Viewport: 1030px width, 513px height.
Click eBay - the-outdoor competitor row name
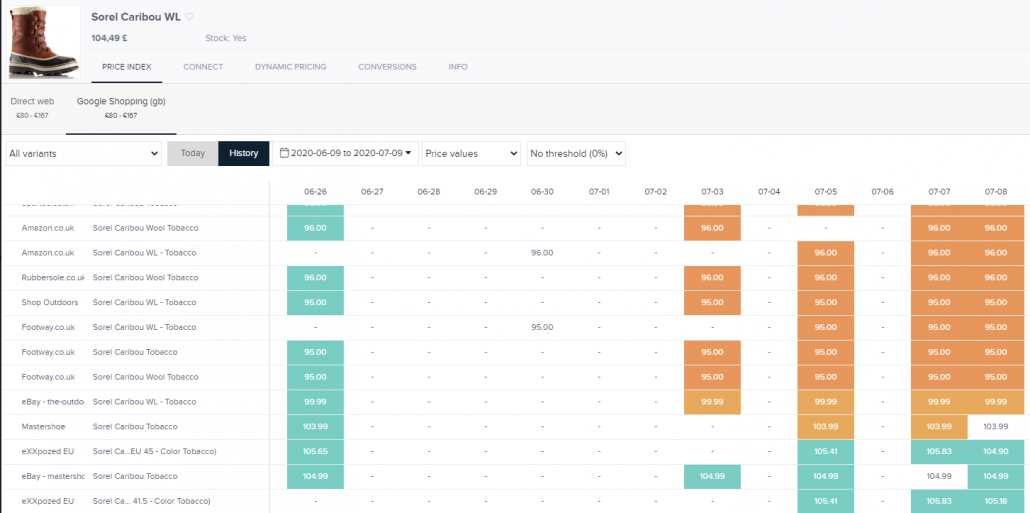(53, 402)
